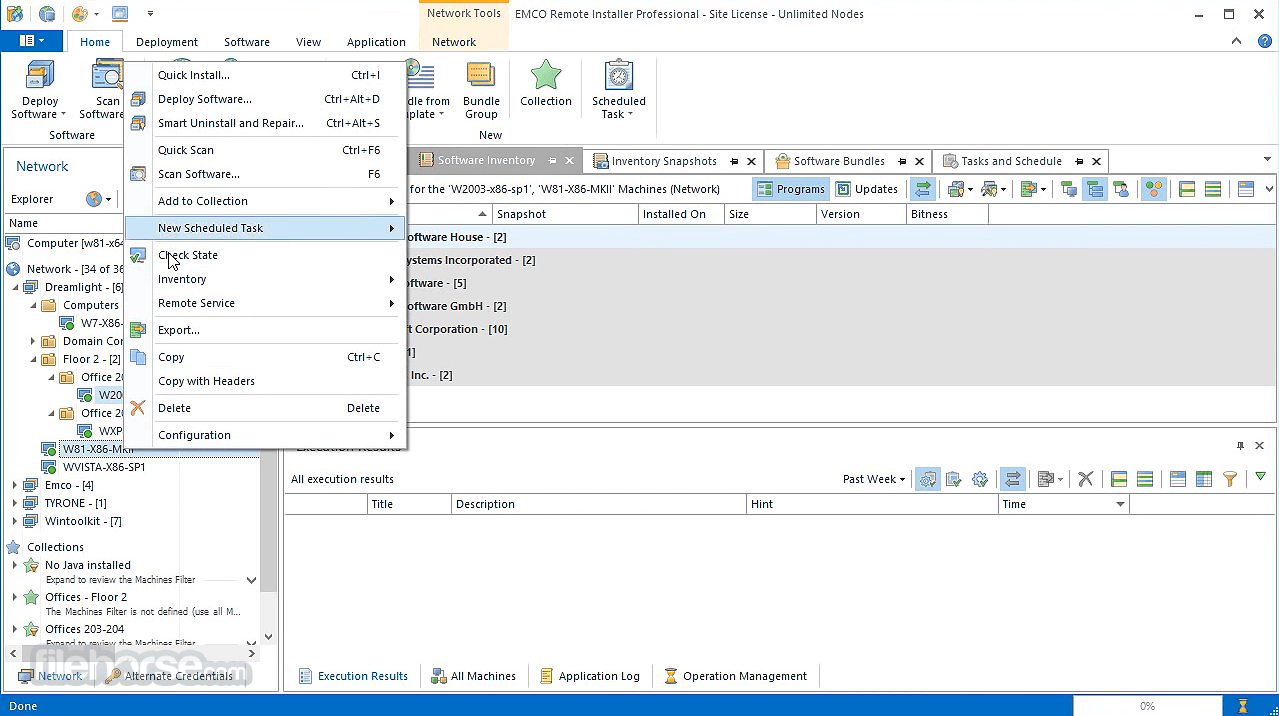Click the globe icon beside Explorer label

[x=94, y=199]
